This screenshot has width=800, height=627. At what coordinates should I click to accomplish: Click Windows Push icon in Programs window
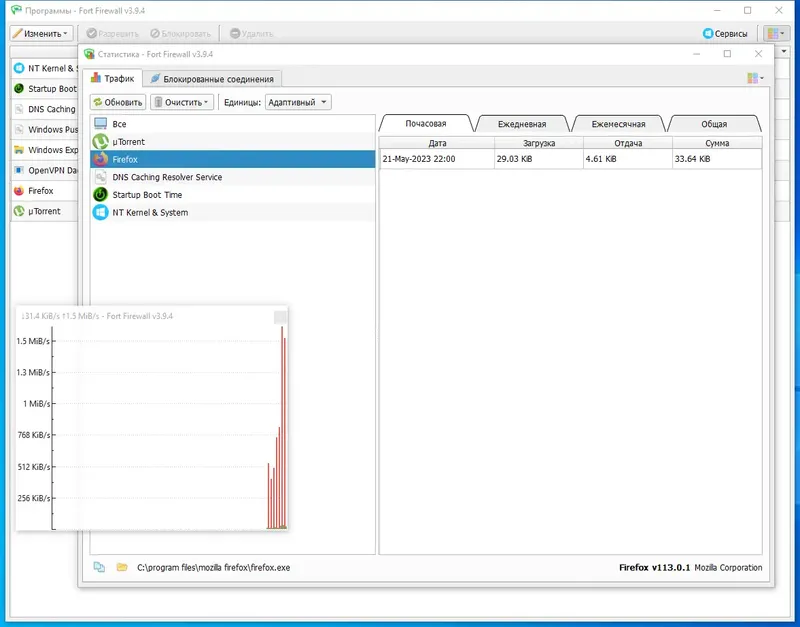pos(19,130)
